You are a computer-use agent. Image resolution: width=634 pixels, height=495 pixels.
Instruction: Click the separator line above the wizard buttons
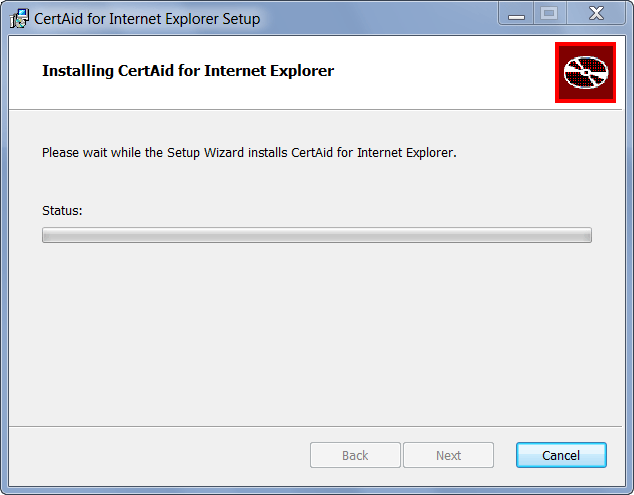pos(316,426)
